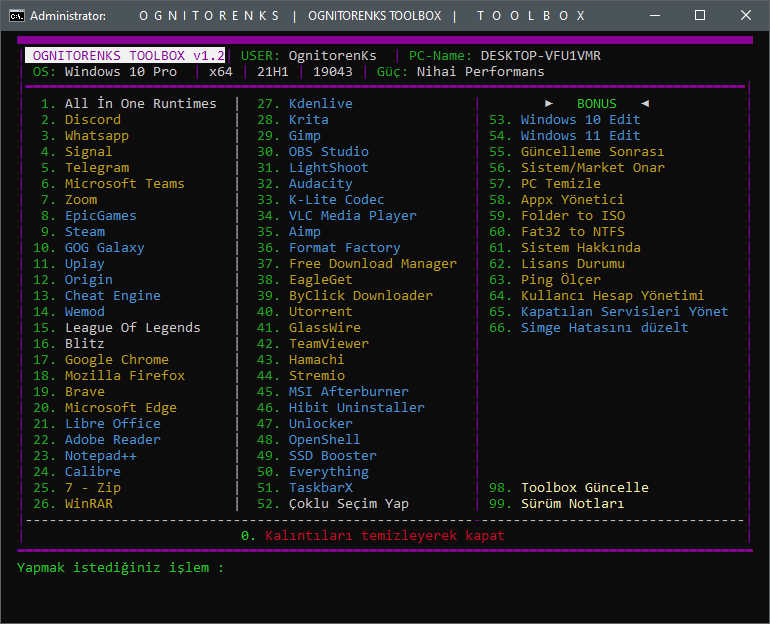
Task: Select 'Güncelleme Sonrası' entry
Action: 592,152
